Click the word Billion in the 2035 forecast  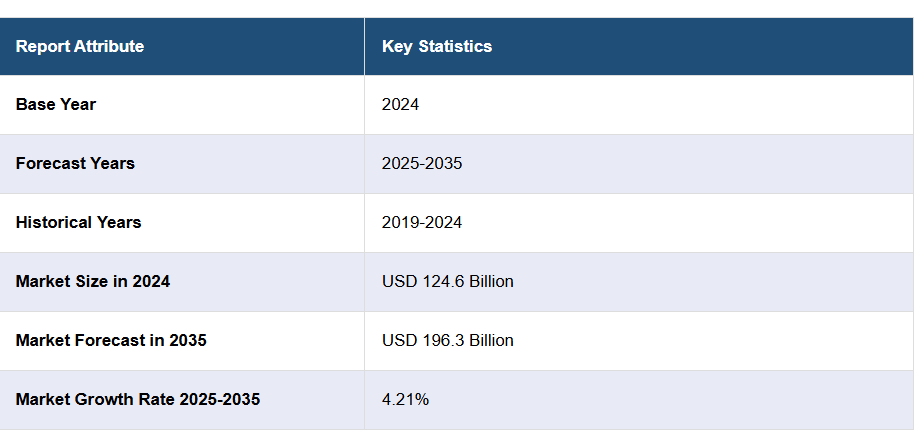[x=488, y=340]
